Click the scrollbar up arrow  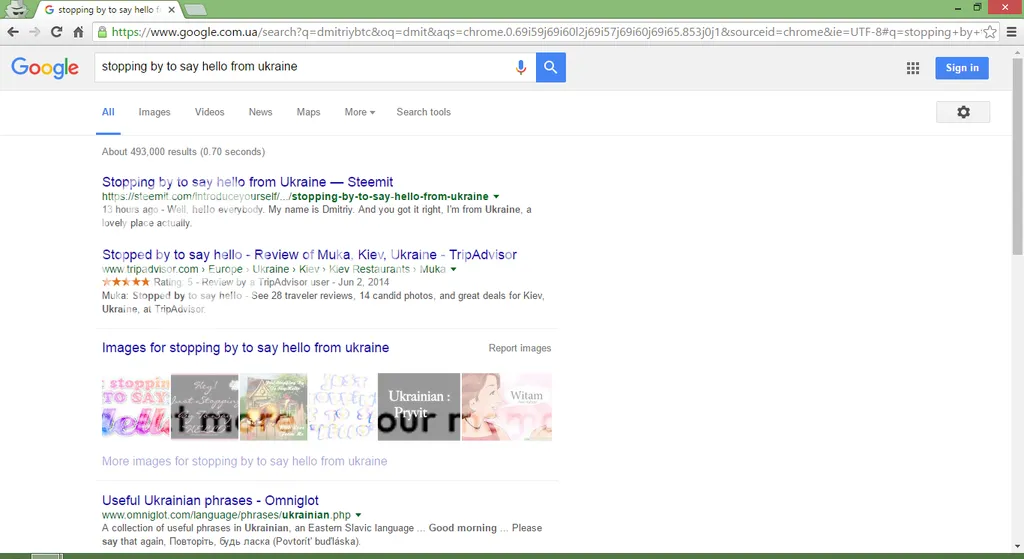click(x=1017, y=52)
